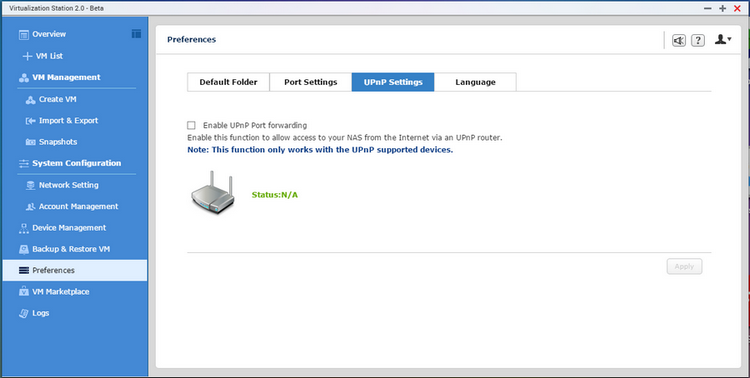Toggle the sidebar layout icon beside Overview

coord(136,33)
